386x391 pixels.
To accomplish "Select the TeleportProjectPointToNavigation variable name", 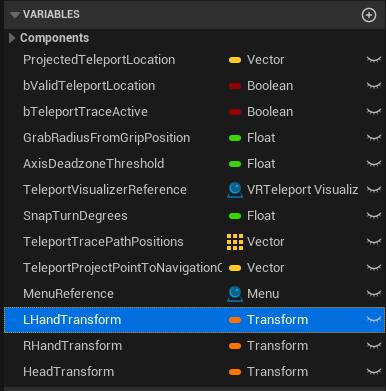I will click(122, 268).
